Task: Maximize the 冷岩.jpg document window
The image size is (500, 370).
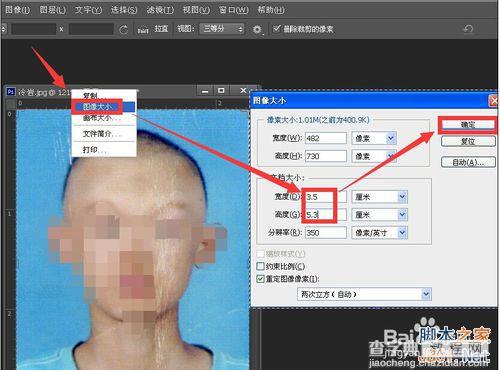Action: pyautogui.click(x=221, y=90)
